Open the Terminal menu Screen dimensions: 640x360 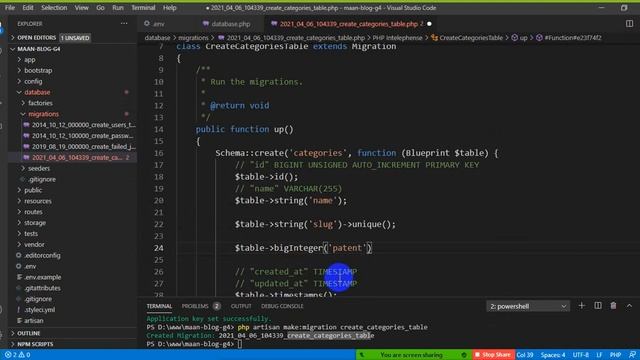[x=143, y=8]
